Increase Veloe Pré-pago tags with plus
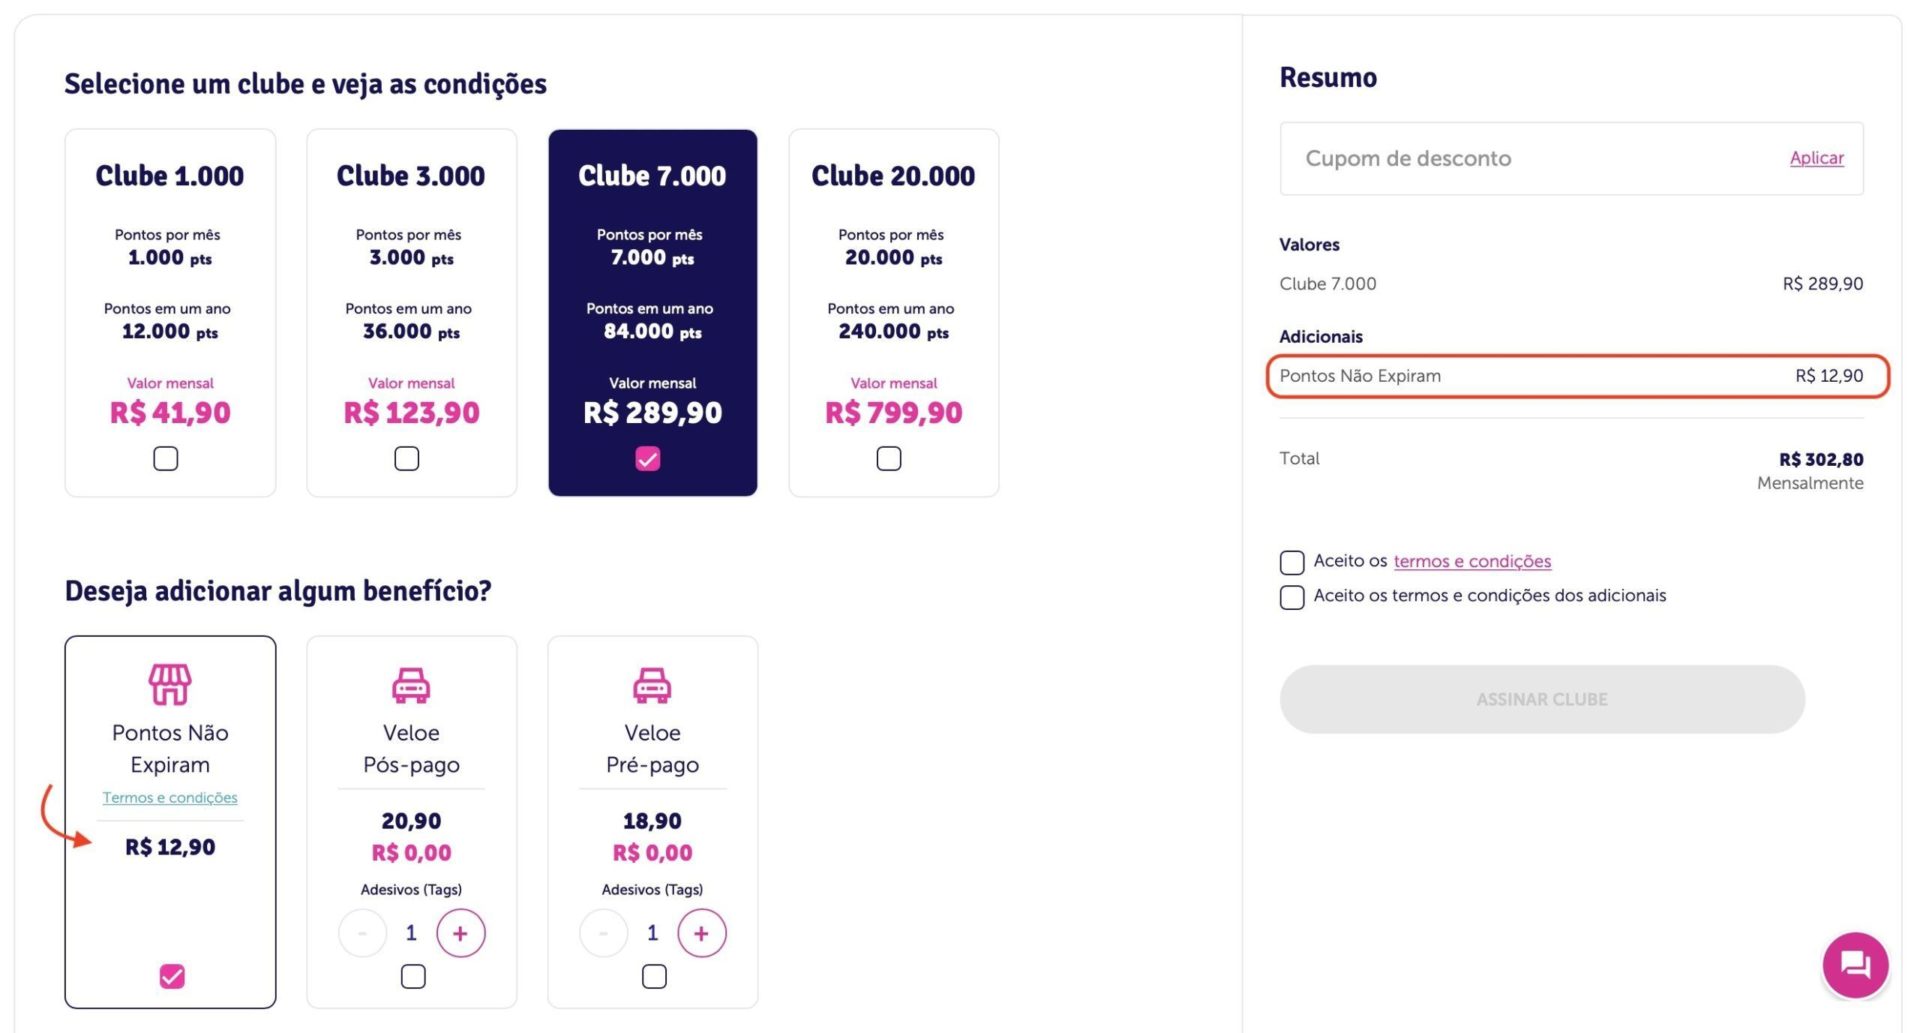Viewport: 1920px width, 1033px height. 701,933
